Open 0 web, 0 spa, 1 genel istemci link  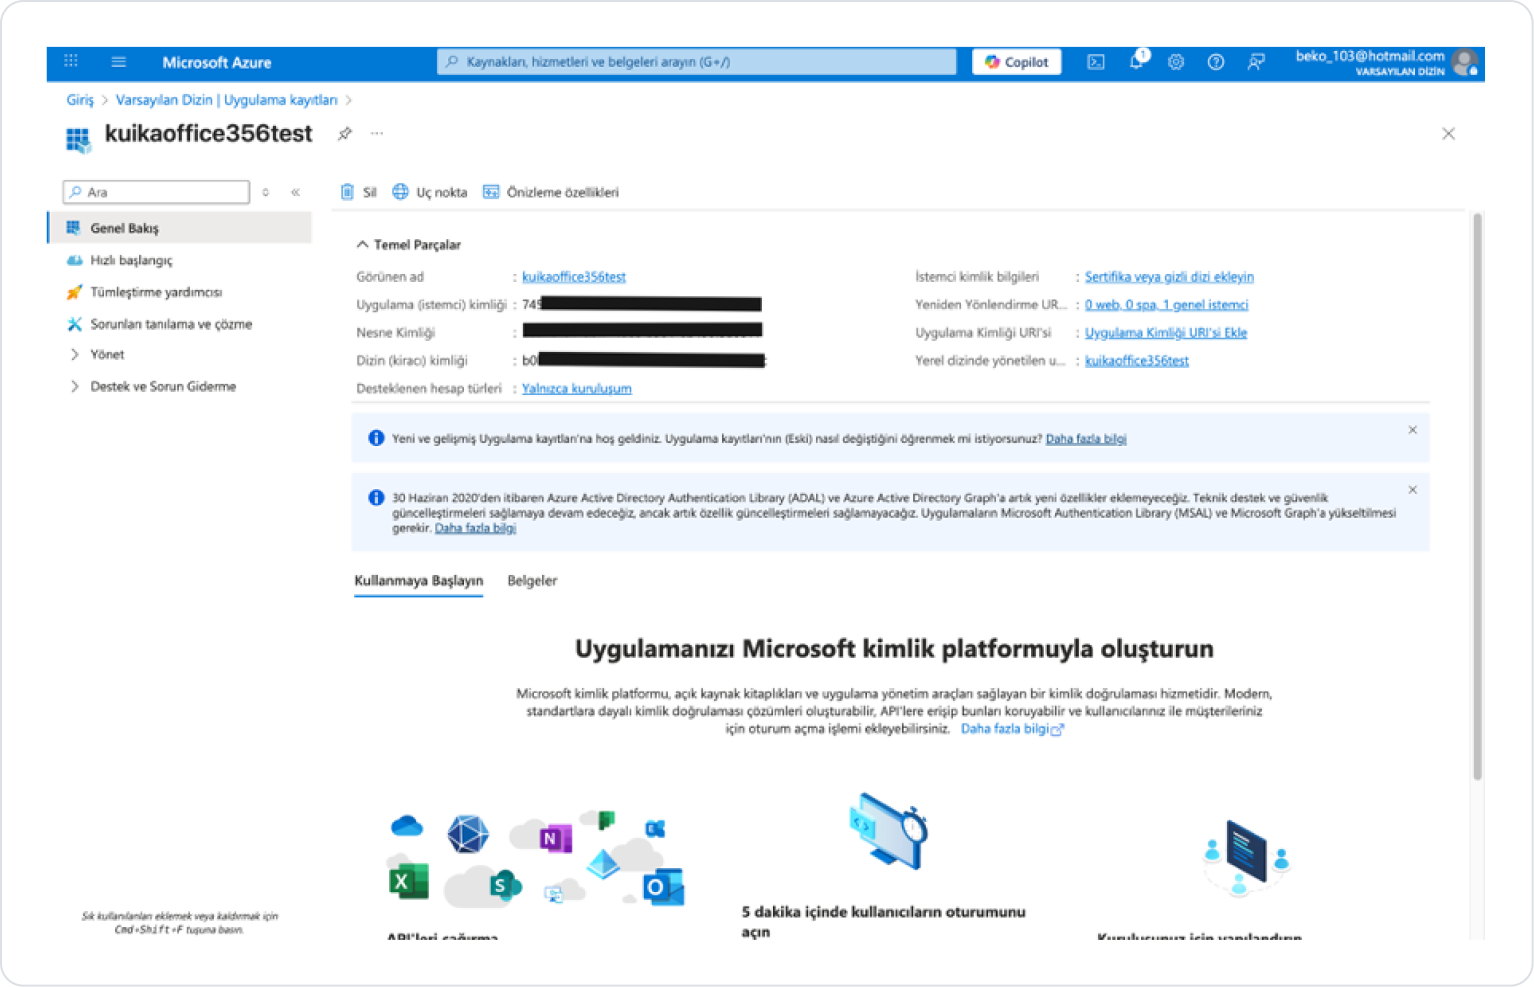(x=1166, y=305)
